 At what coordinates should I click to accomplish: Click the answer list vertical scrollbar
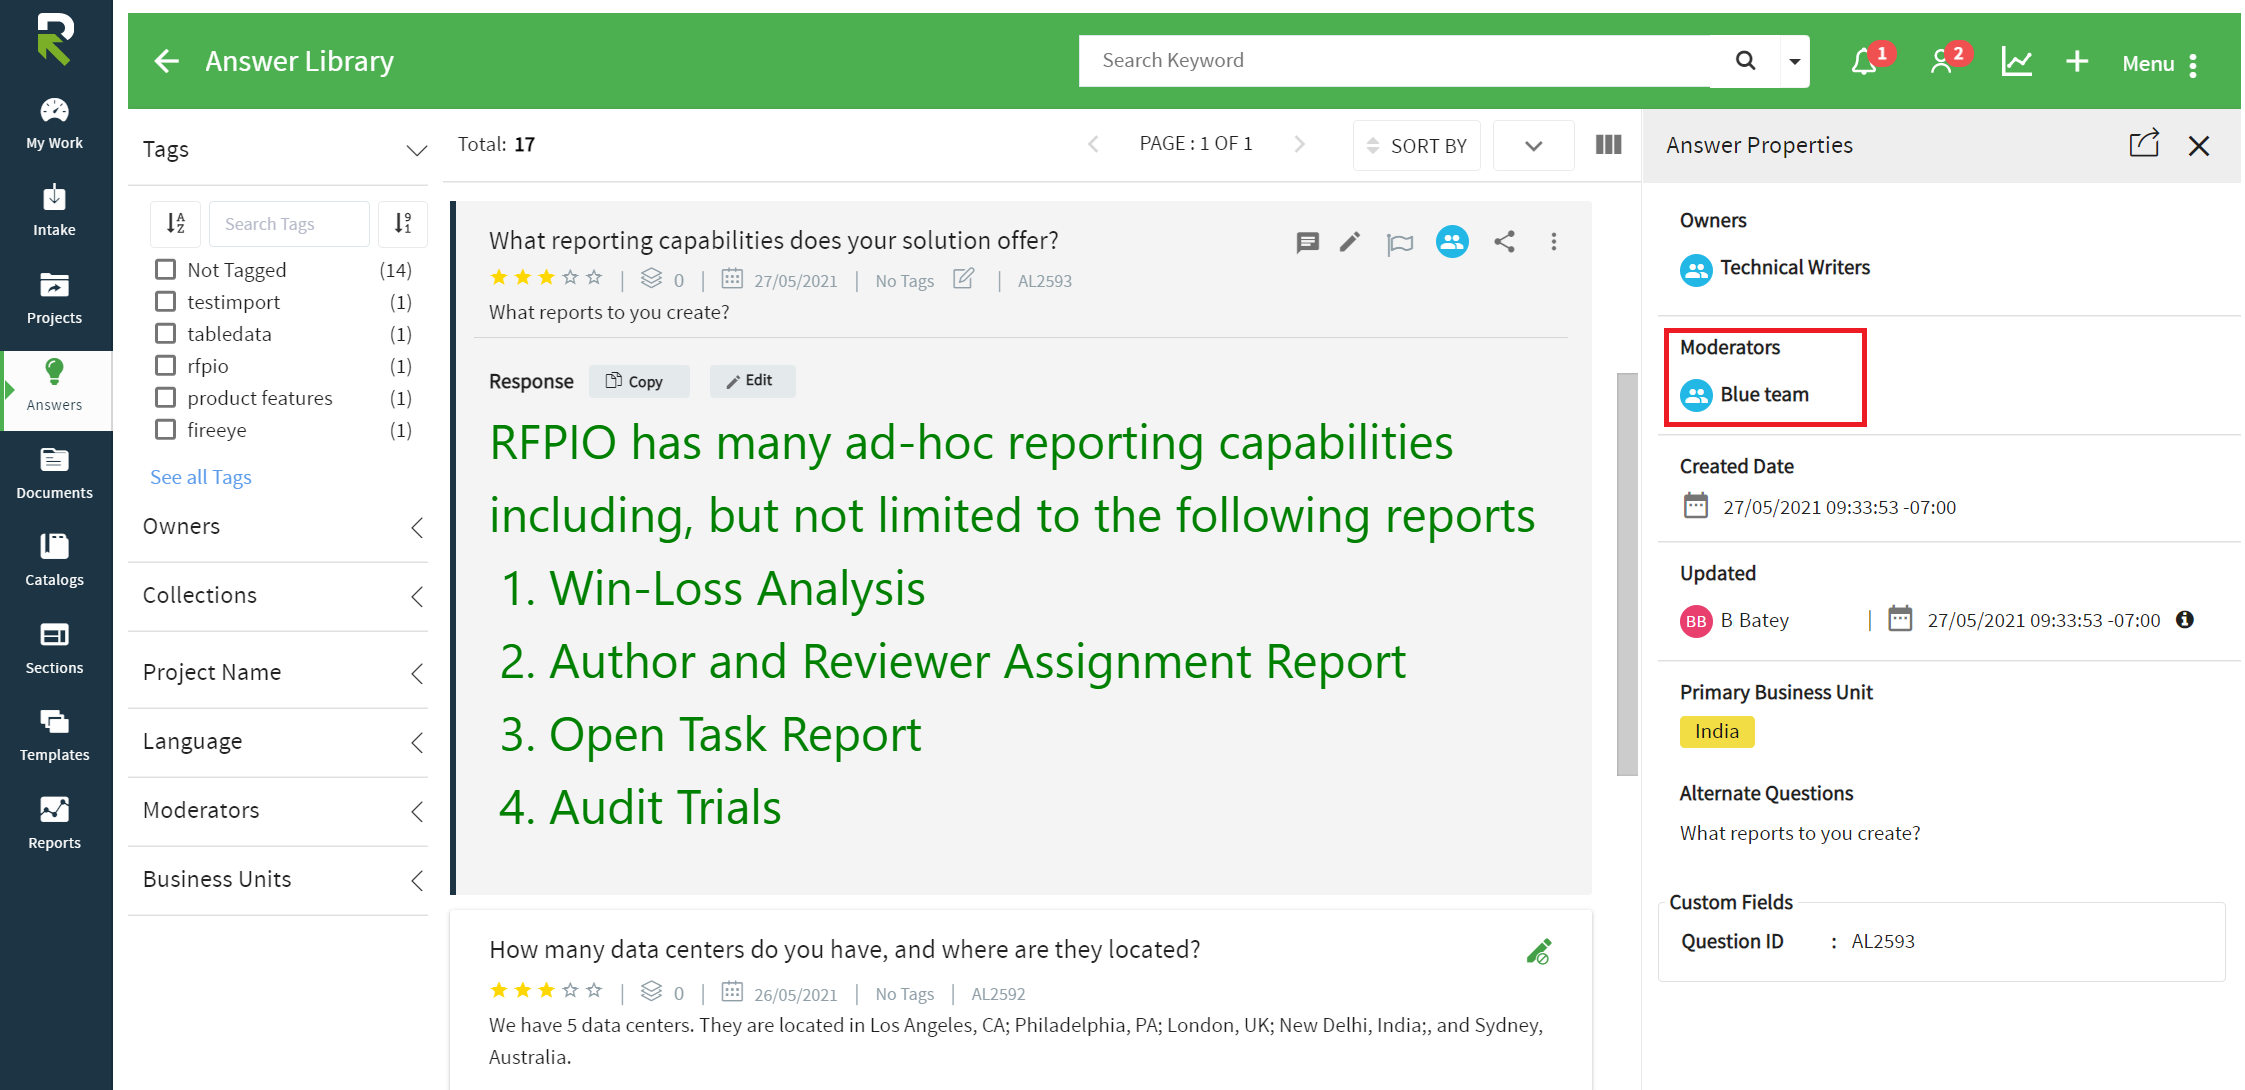(1627, 574)
